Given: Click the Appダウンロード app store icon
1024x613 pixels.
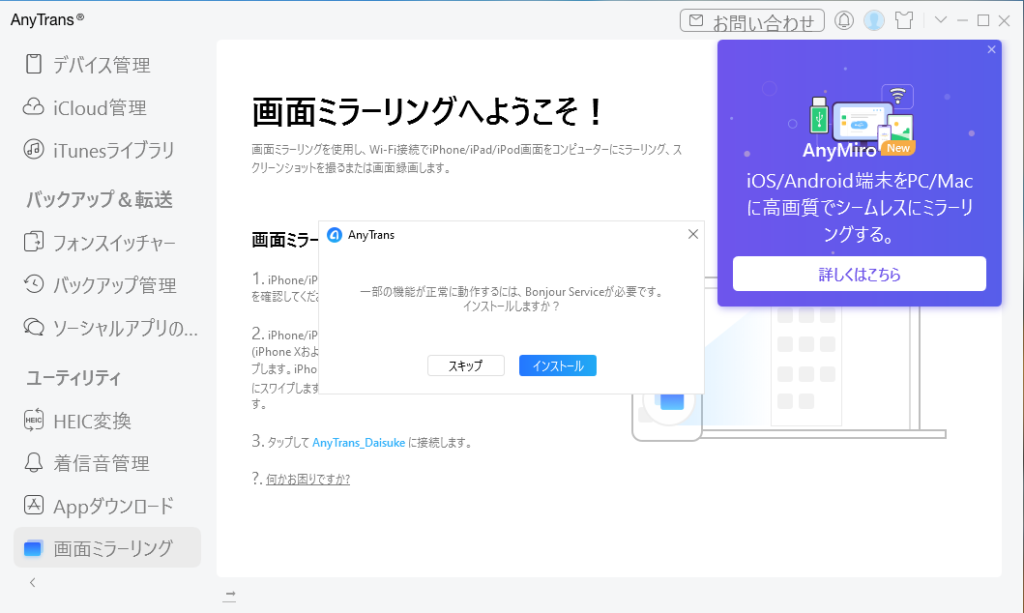Looking at the screenshot, I should coord(33,505).
